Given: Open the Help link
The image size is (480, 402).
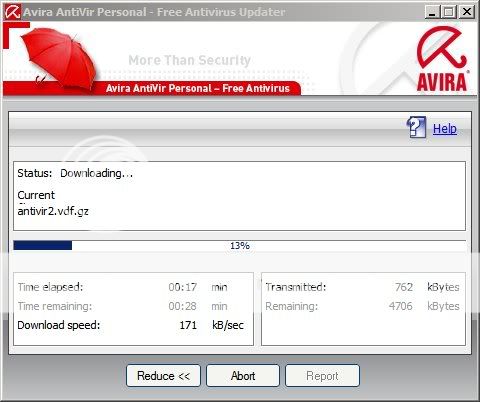Looking at the screenshot, I should (x=445, y=129).
